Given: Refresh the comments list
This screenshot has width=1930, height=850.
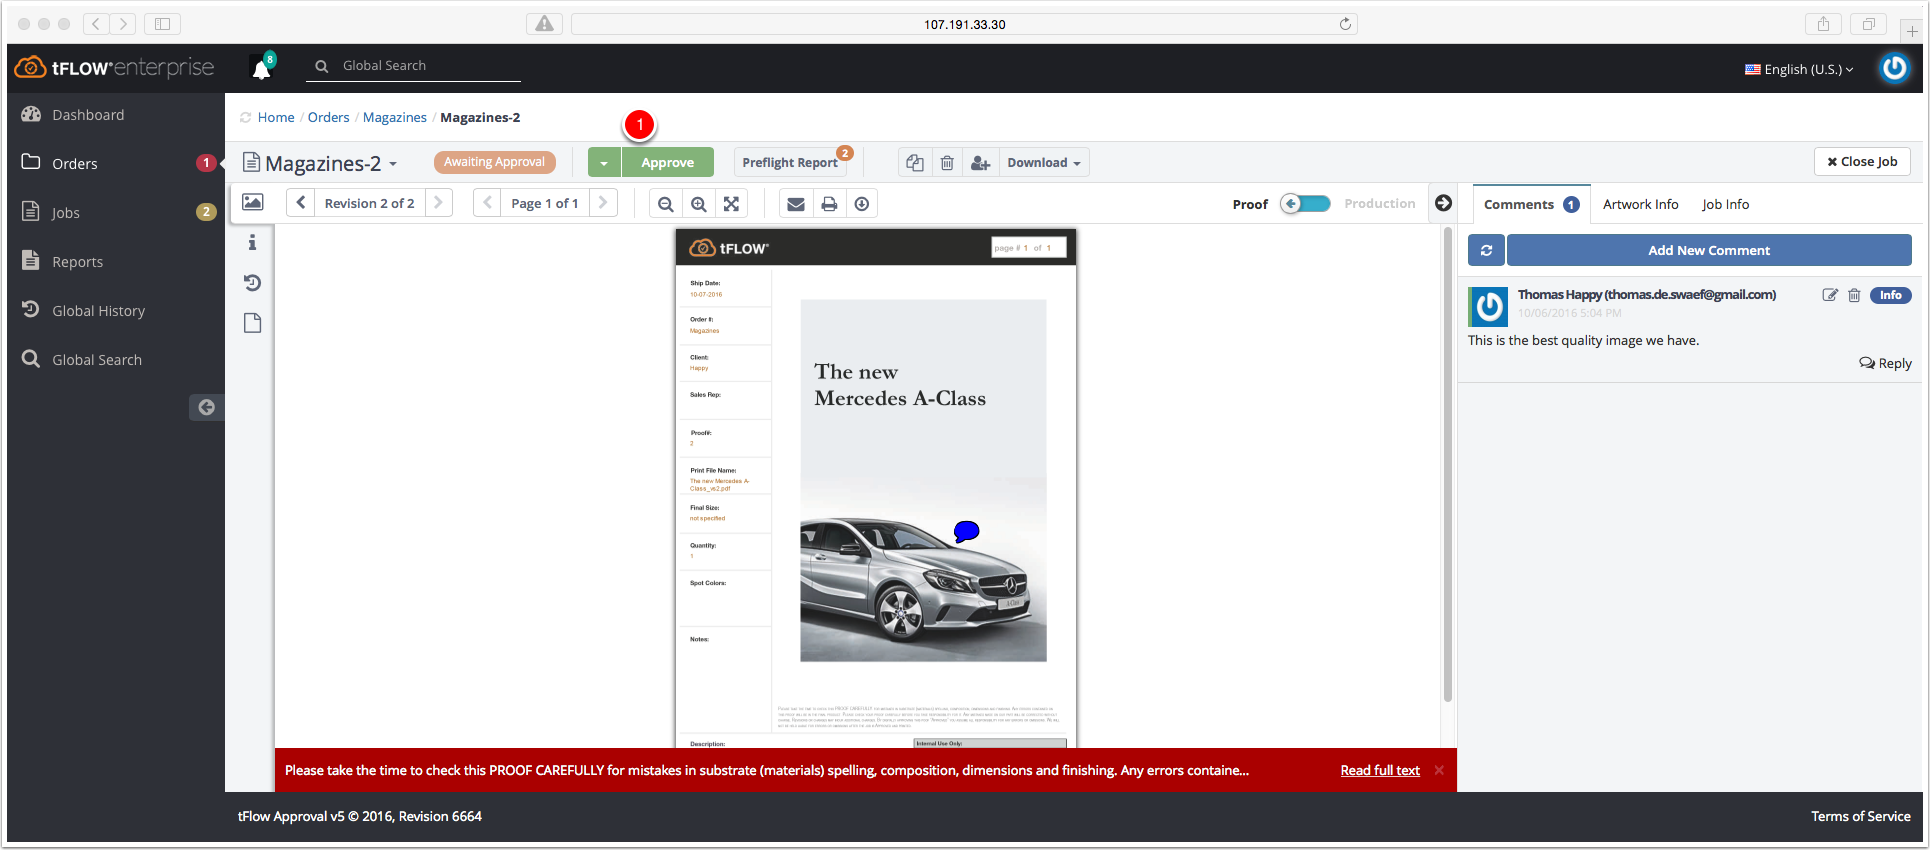Looking at the screenshot, I should click(1487, 250).
